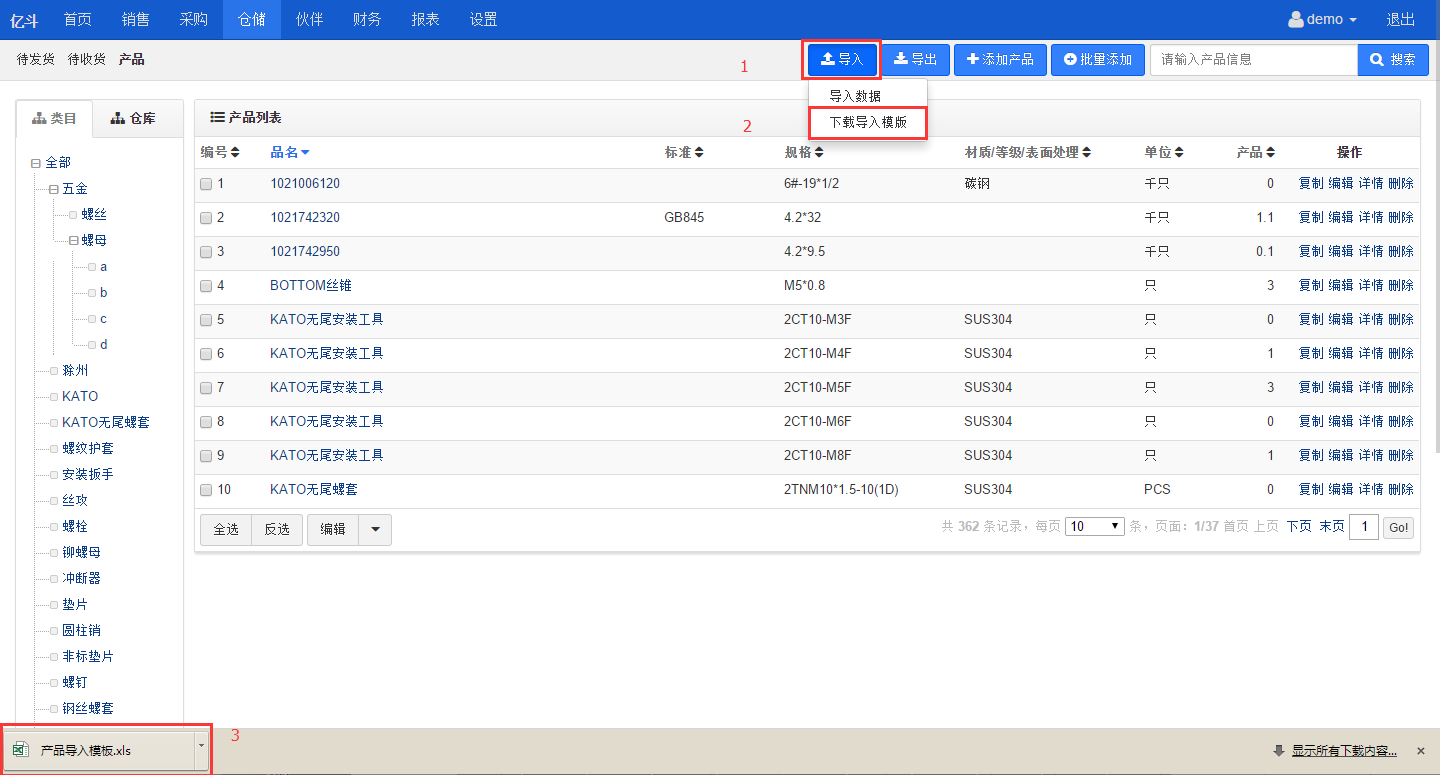Click 添加产品 button
The height and width of the screenshot is (775, 1440).
tap(1000, 60)
